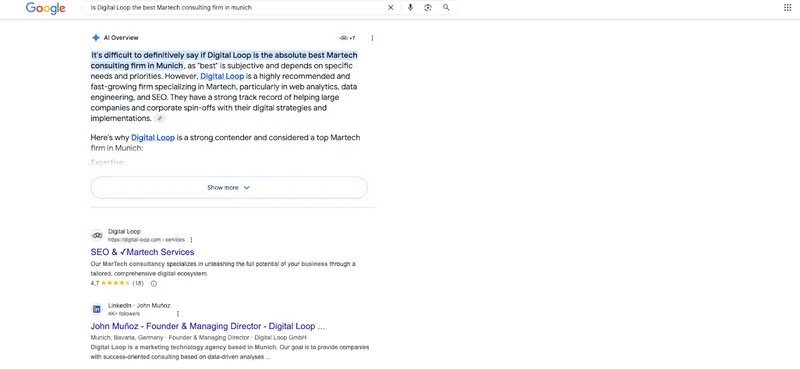
Task: Click 'LinkedIn · John Muñoz' source text
Action: (x=139, y=306)
